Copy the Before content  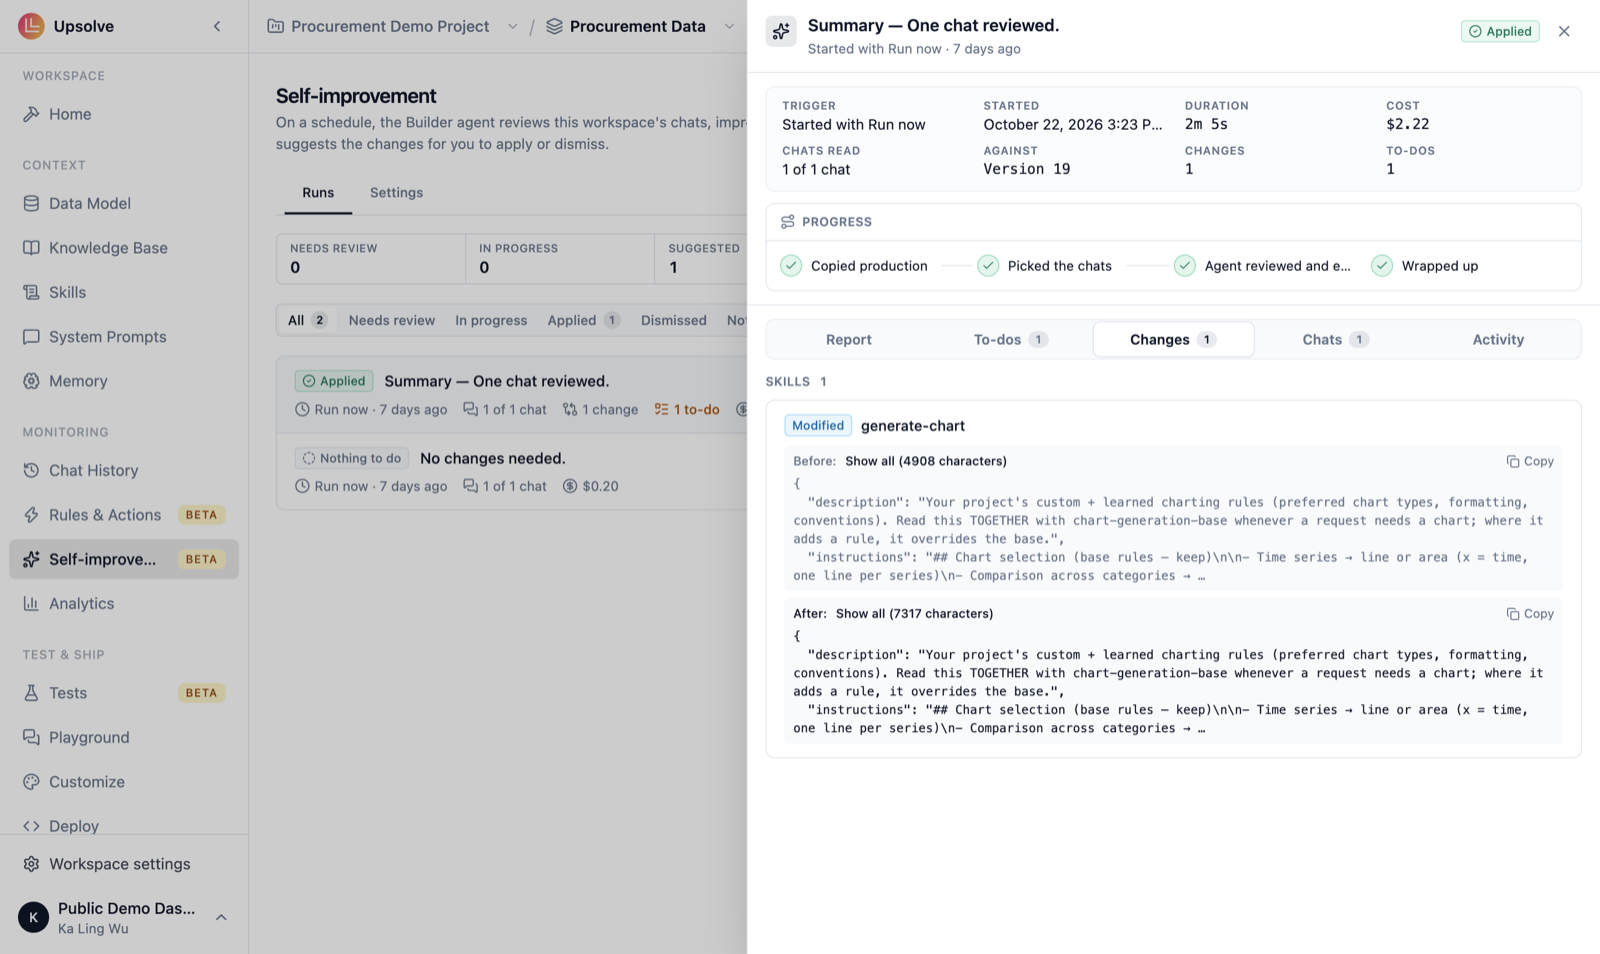point(1530,461)
